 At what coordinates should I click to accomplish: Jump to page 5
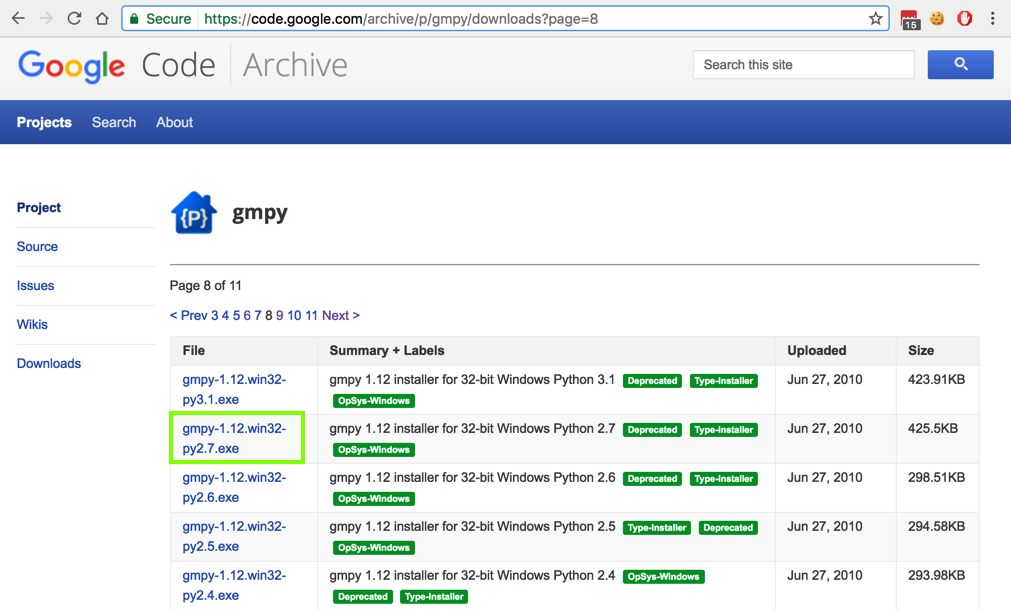coord(236,315)
